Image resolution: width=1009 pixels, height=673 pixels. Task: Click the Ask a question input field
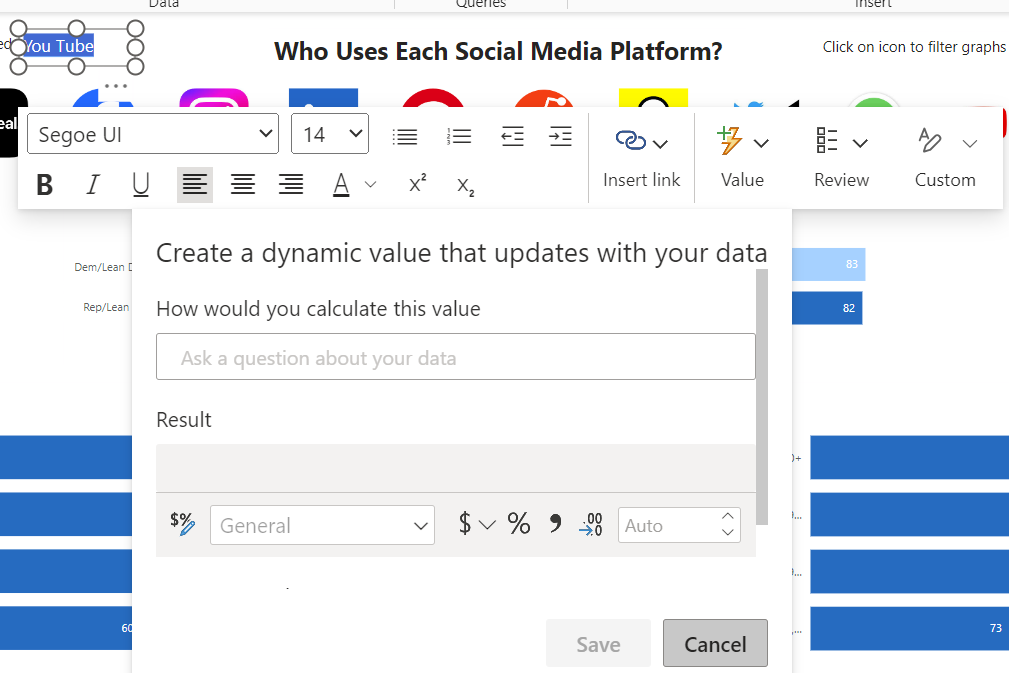[x=456, y=358]
